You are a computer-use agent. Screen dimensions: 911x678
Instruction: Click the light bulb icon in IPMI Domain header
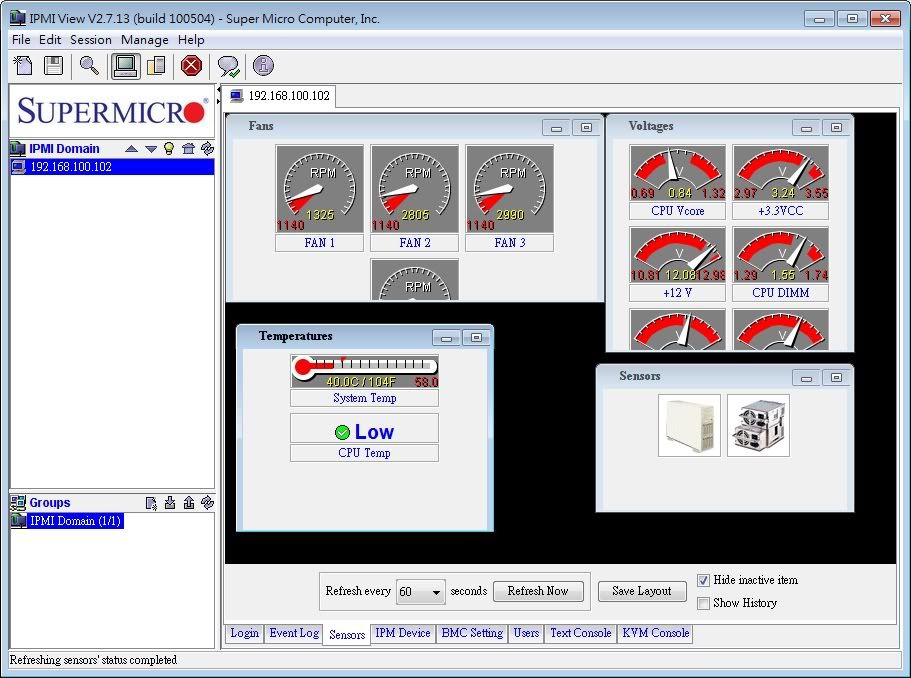[x=169, y=149]
